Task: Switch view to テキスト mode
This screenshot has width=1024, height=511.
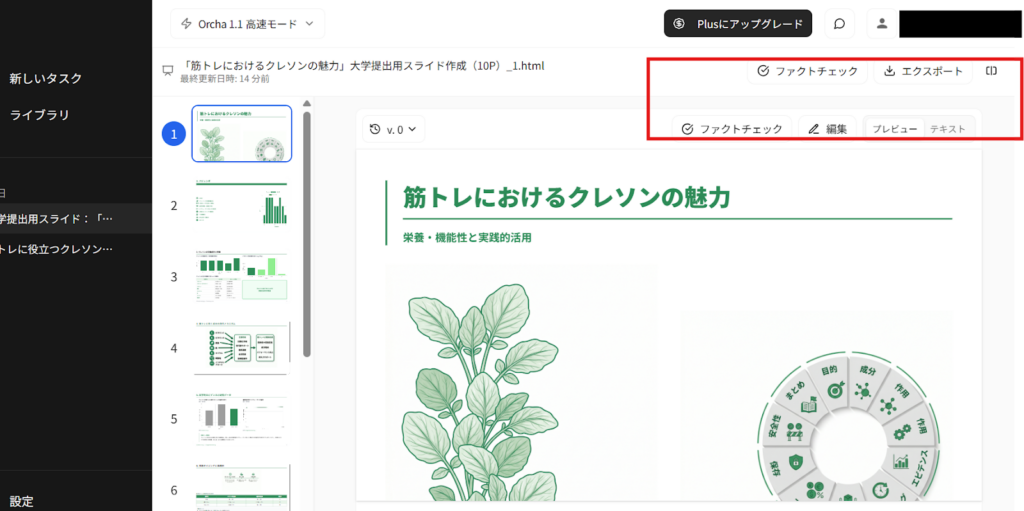Action: coord(948,129)
